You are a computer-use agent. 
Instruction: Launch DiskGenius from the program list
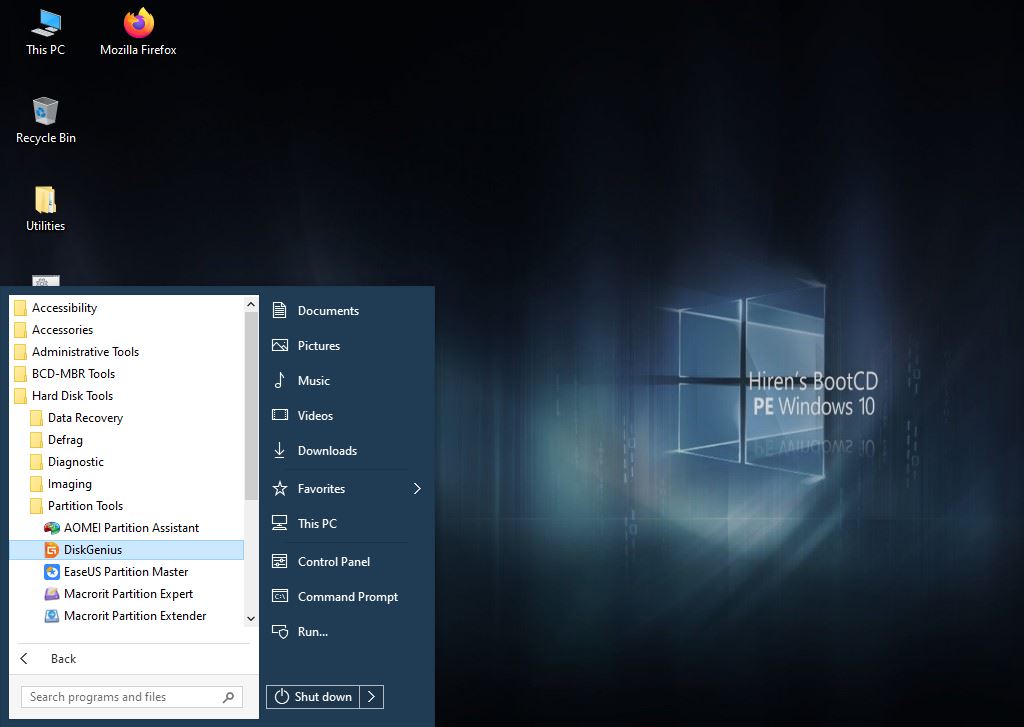coord(92,550)
